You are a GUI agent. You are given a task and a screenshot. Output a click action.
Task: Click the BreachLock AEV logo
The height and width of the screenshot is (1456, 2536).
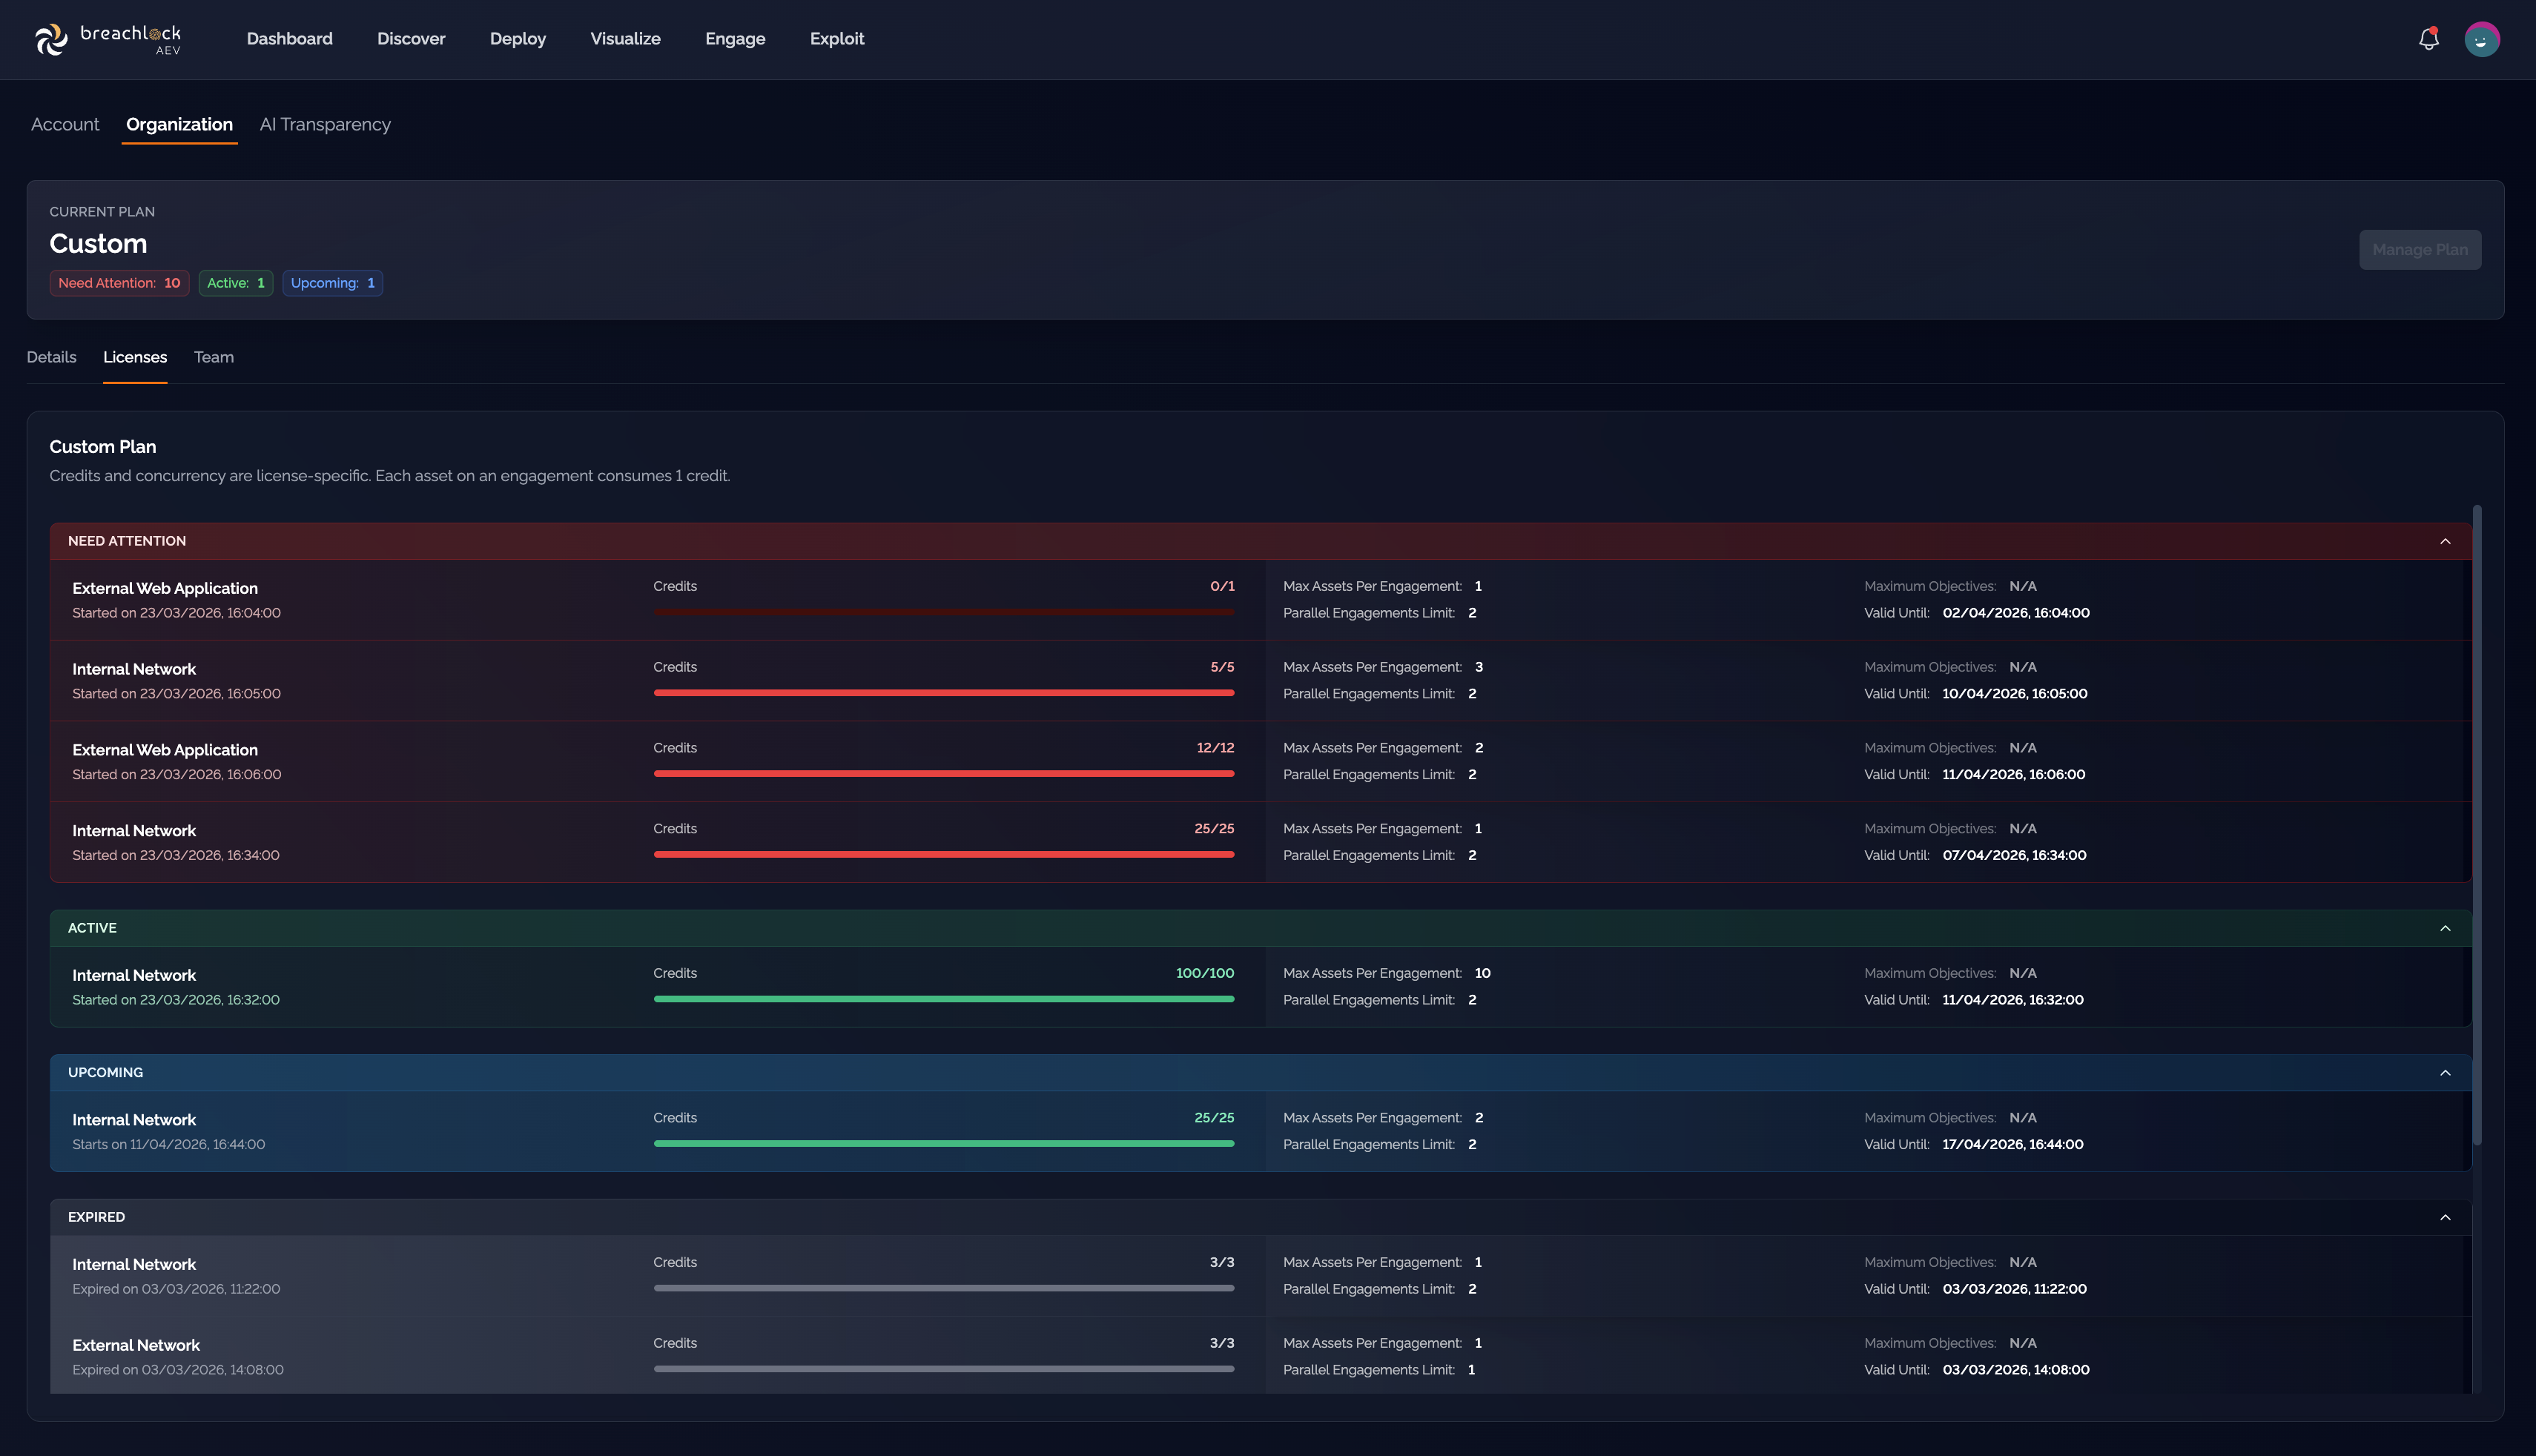tap(108, 39)
